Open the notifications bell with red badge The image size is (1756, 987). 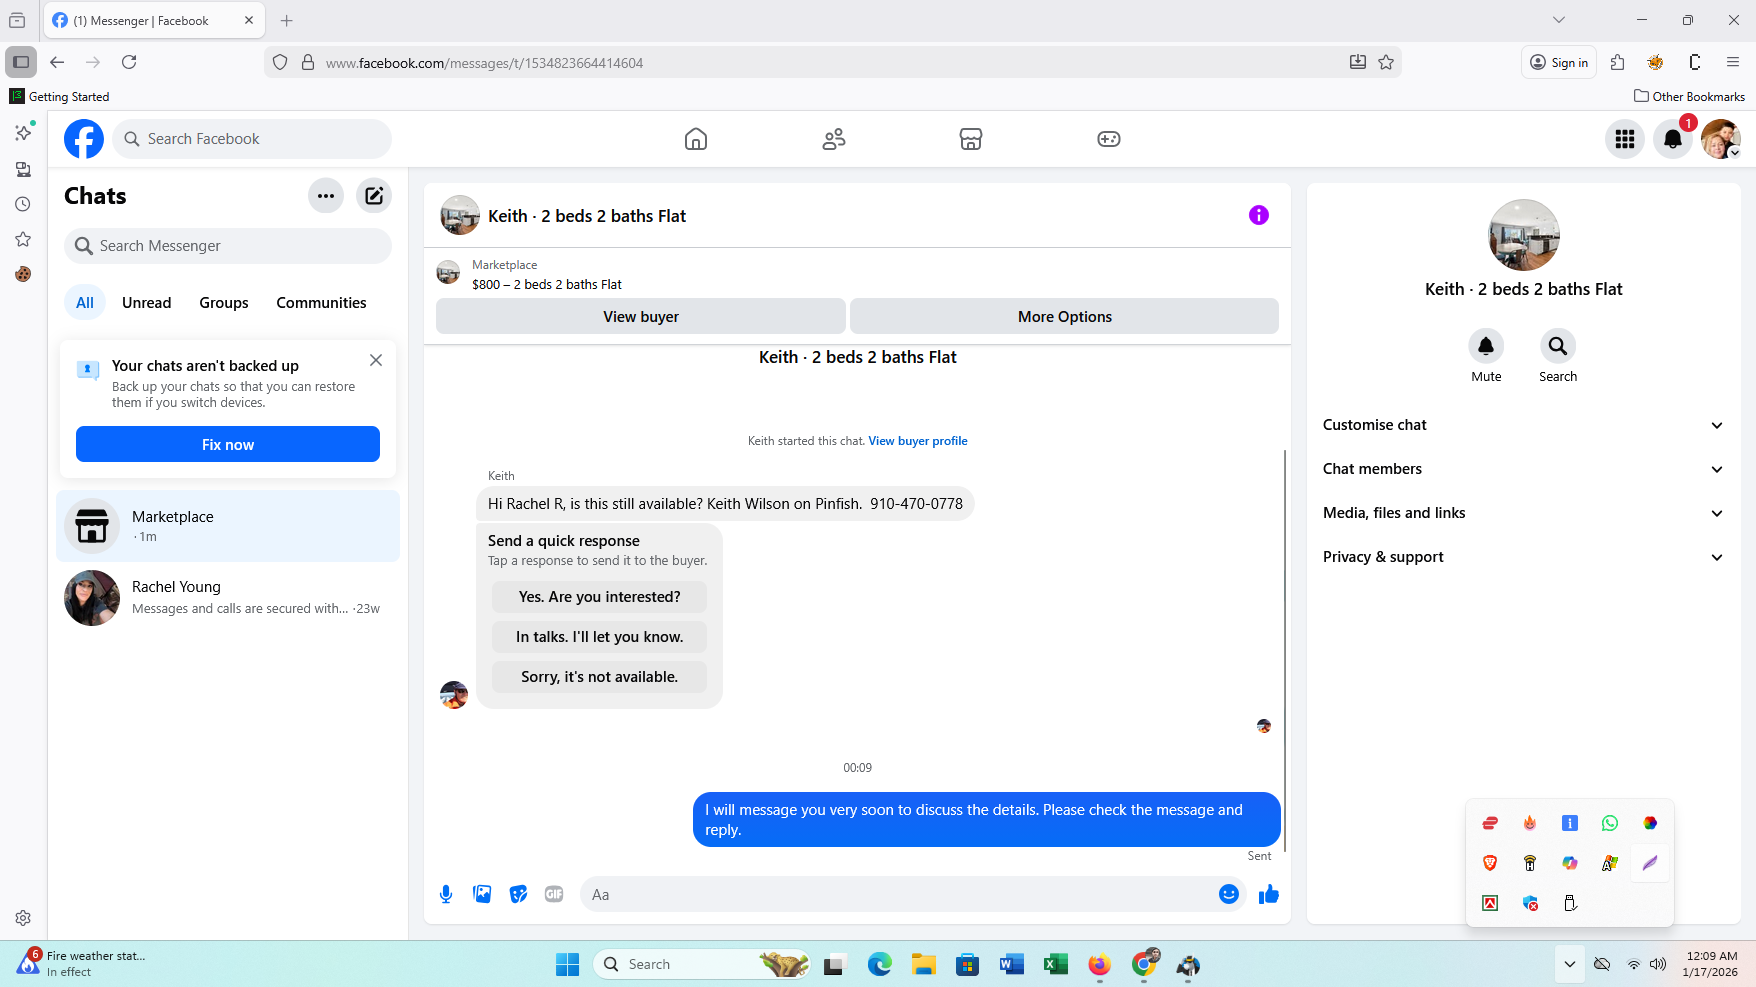pyautogui.click(x=1673, y=139)
